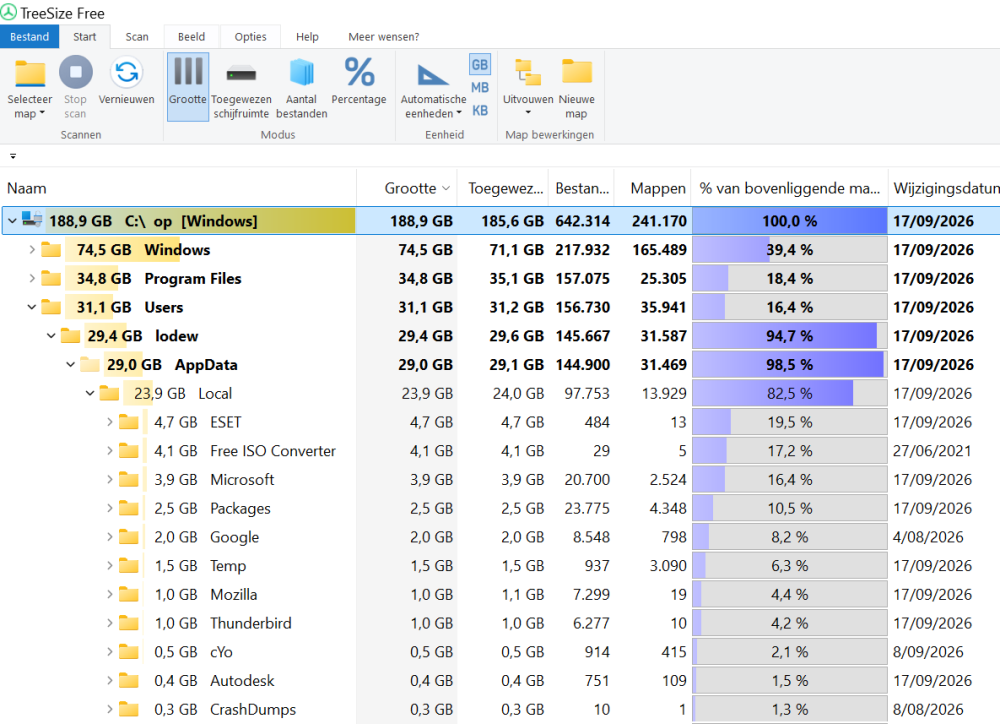Switch to Aantal bestanden mode

click(302, 86)
